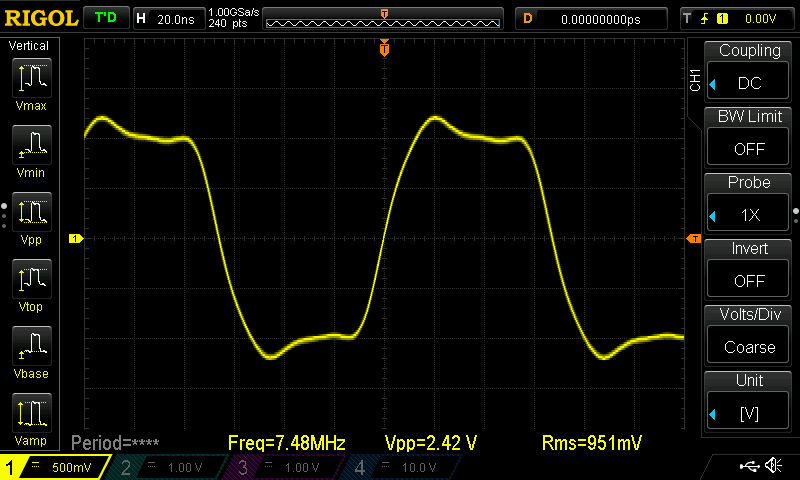Click the Freq=7.48MHz measurement
The width and height of the screenshot is (800, 480).
287,443
